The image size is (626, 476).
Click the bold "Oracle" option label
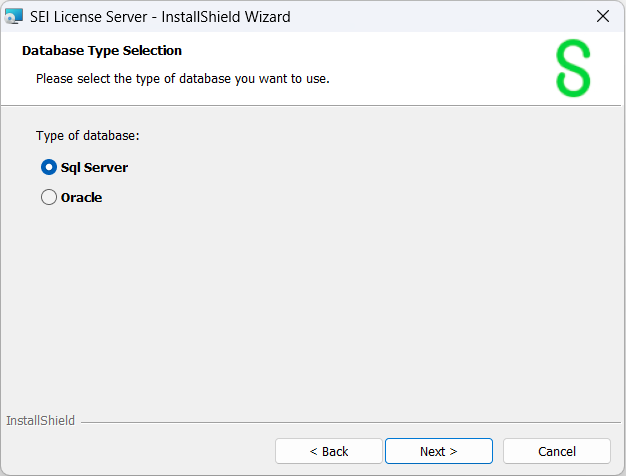[x=82, y=198]
